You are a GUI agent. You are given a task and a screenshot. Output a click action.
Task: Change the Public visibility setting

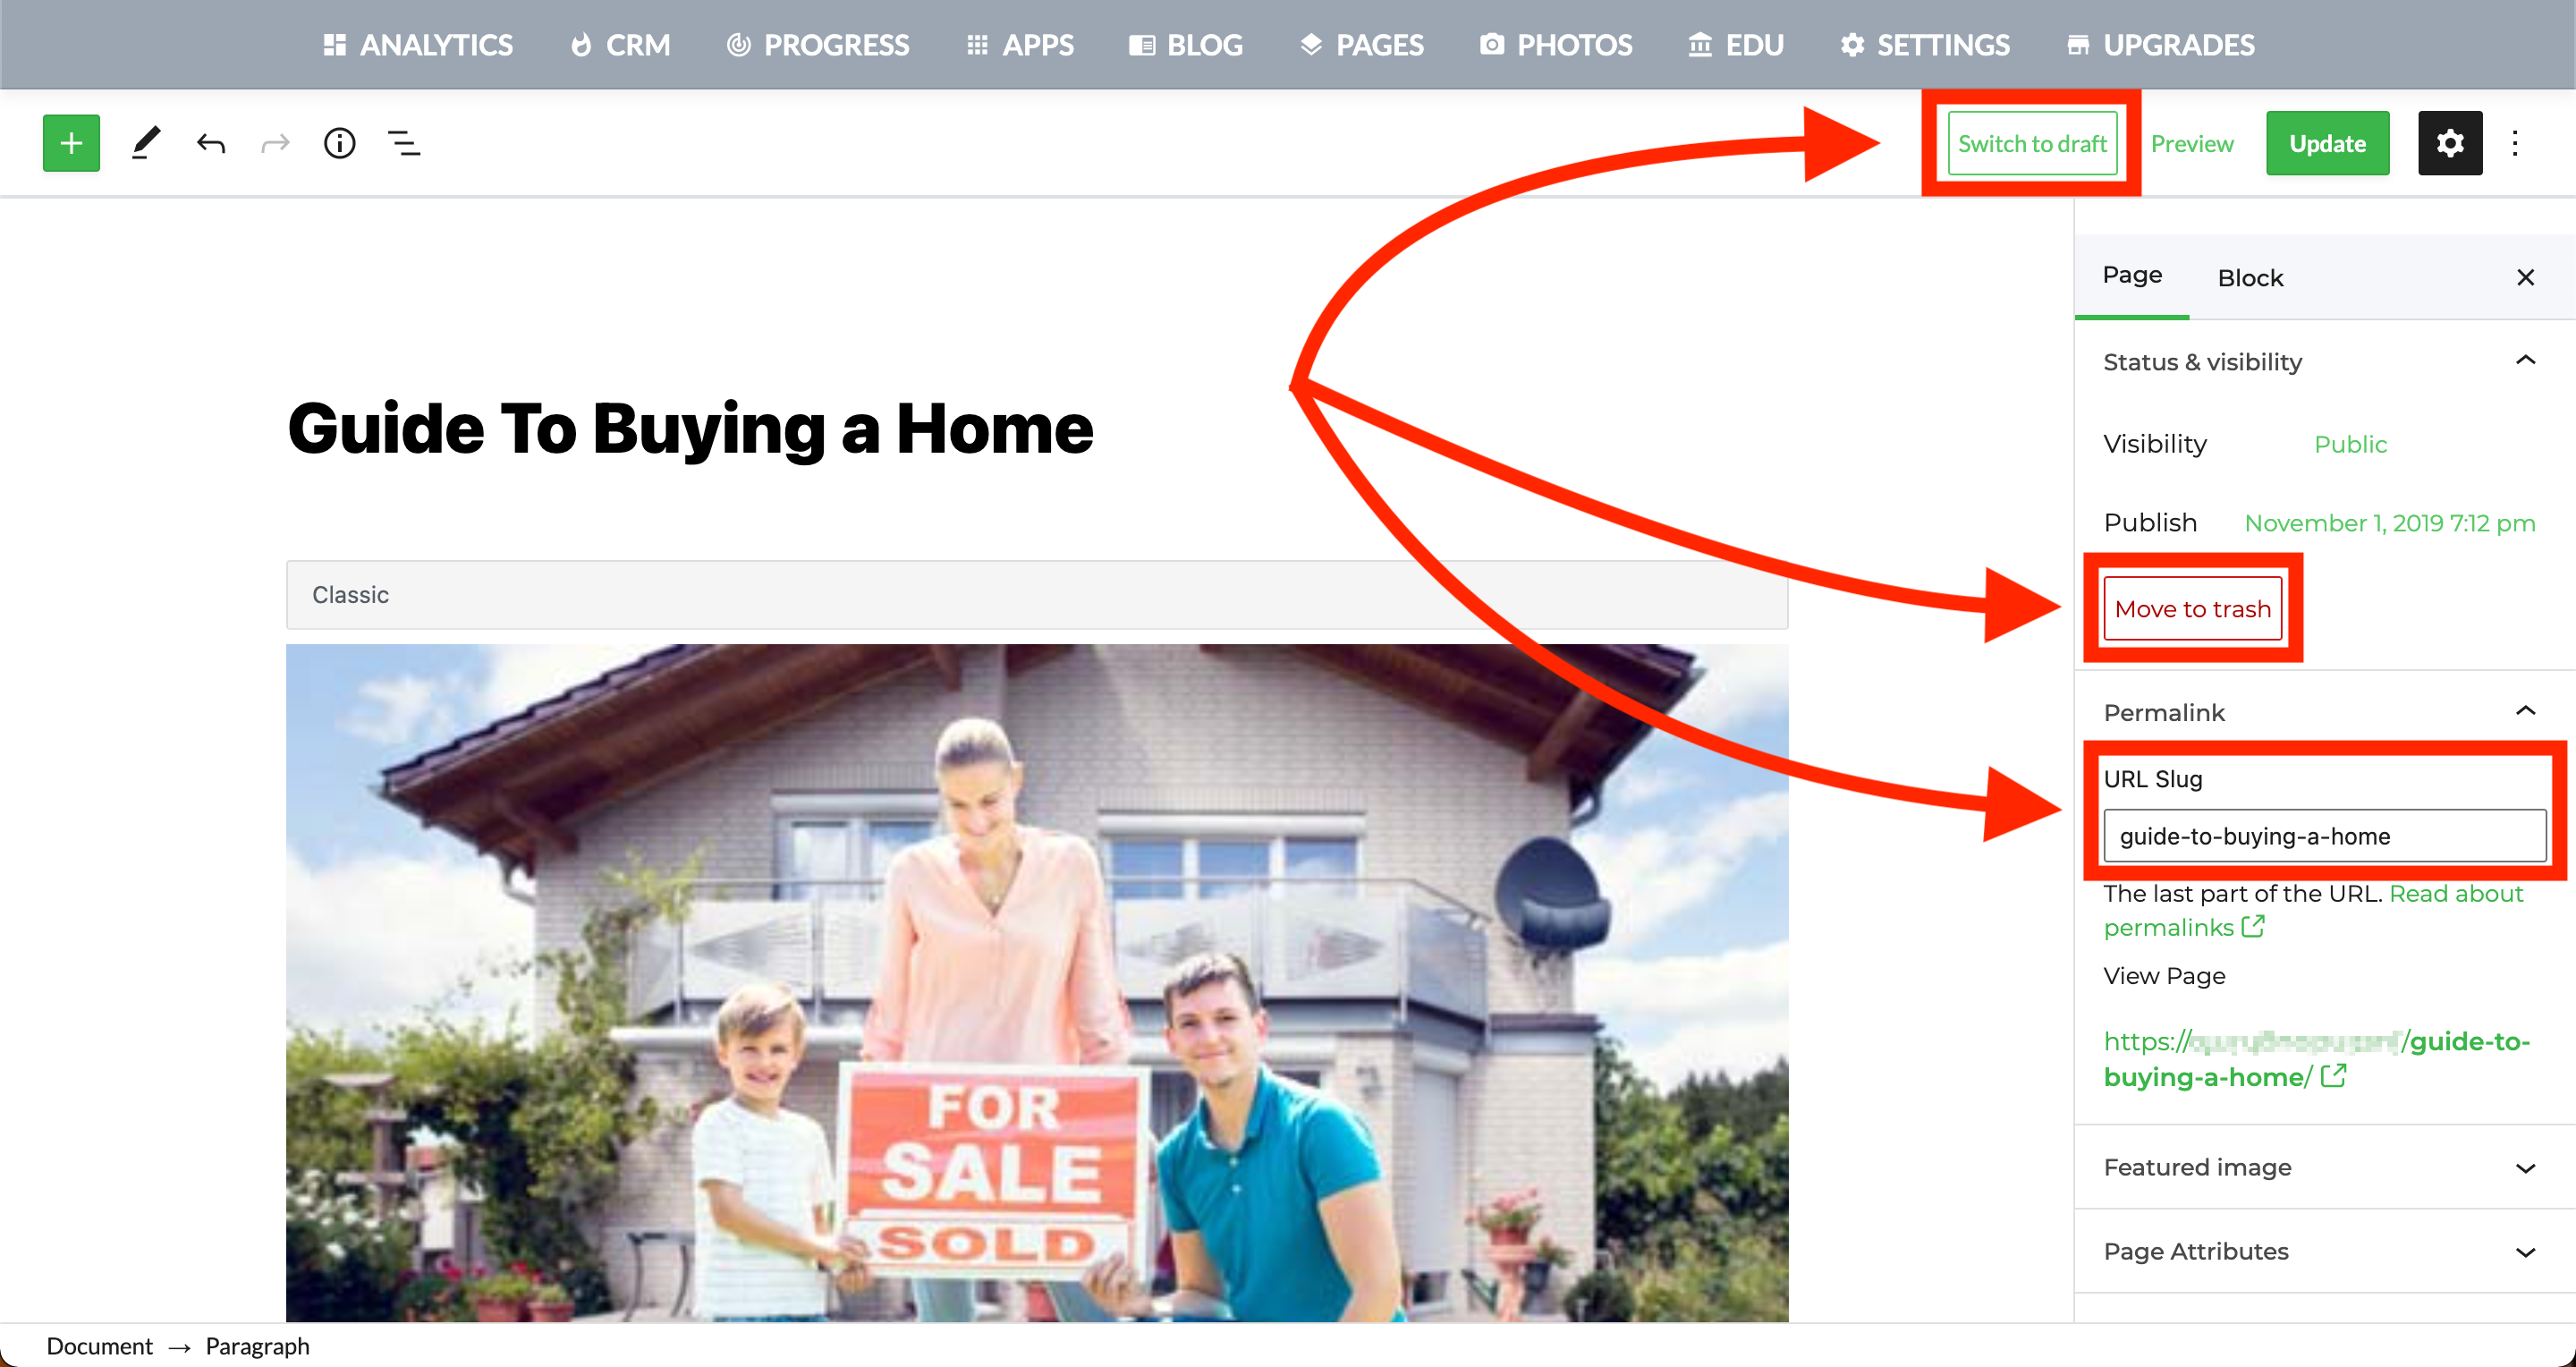pos(2349,444)
